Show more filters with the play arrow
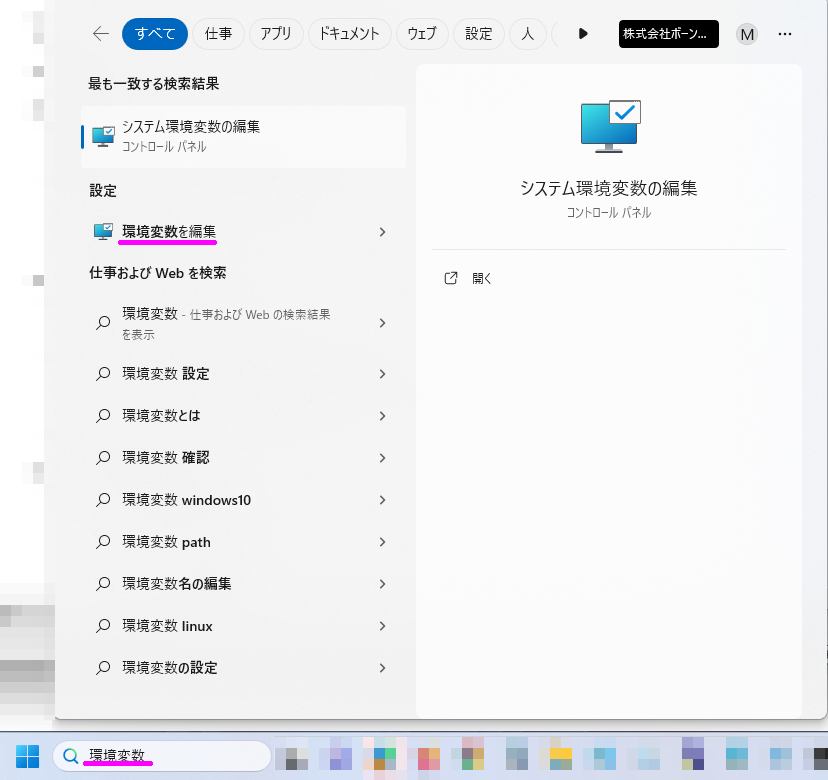Screen dimensions: 828x780 click(583, 34)
